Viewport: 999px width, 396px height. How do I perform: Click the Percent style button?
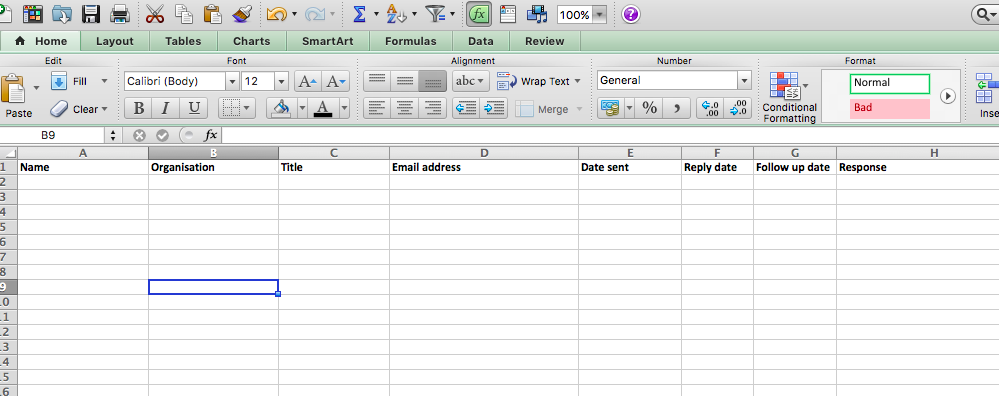pos(649,108)
